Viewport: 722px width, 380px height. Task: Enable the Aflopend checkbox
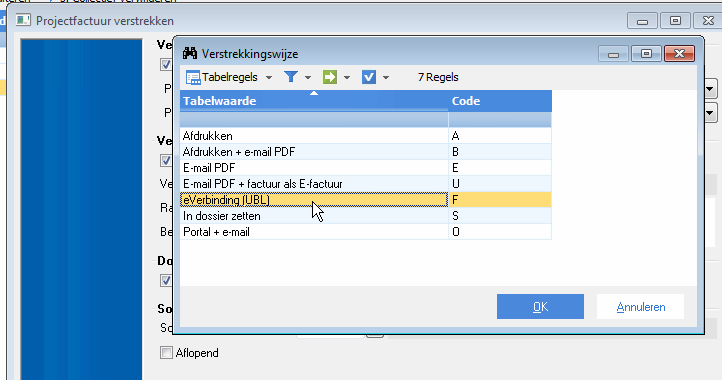166,353
